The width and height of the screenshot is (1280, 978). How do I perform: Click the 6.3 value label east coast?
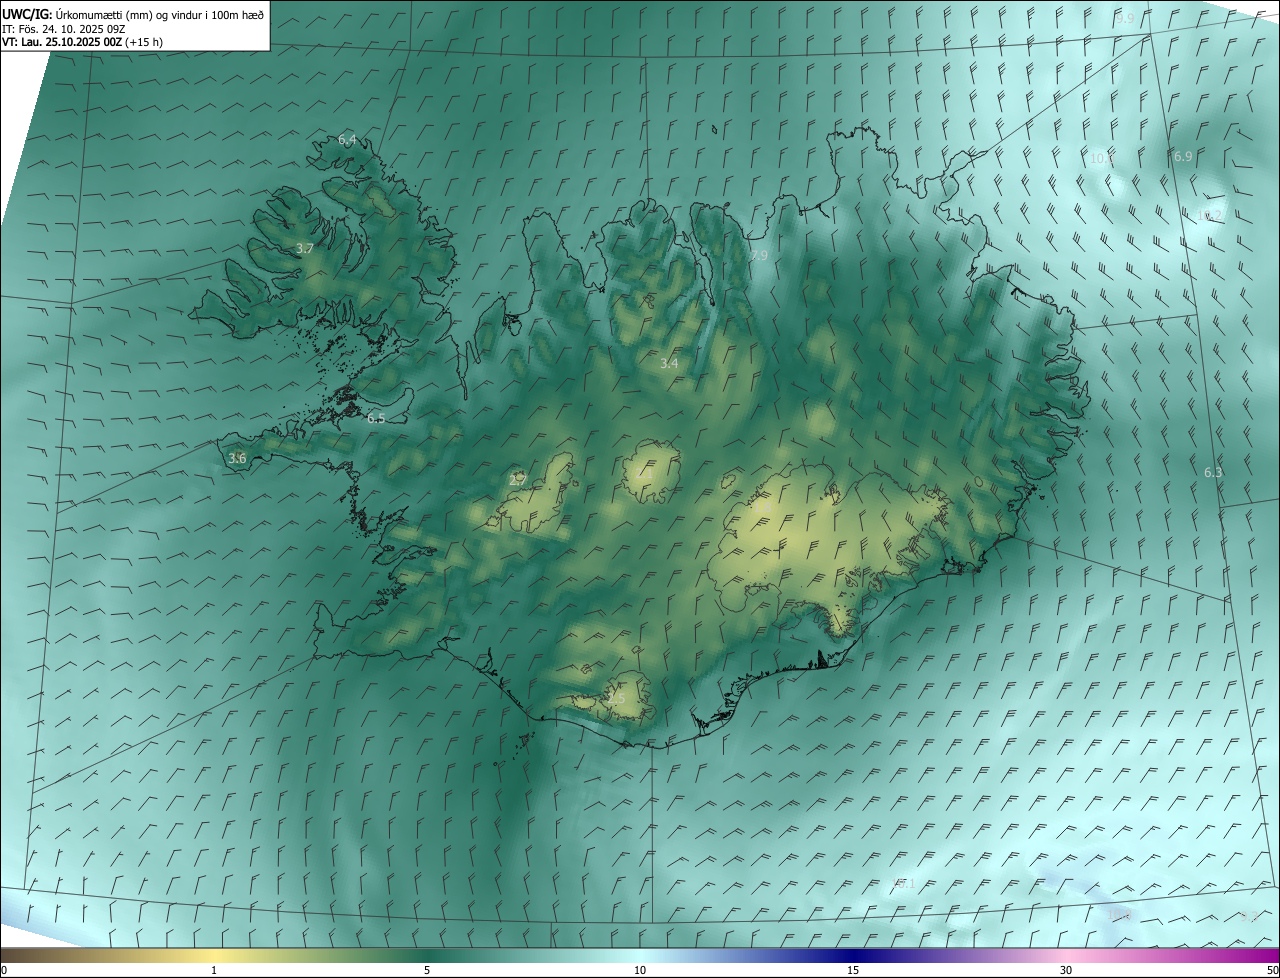click(x=1213, y=472)
